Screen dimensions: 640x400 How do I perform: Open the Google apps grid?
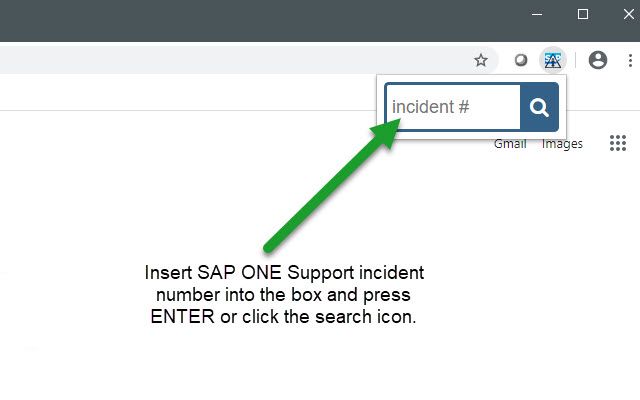[618, 143]
